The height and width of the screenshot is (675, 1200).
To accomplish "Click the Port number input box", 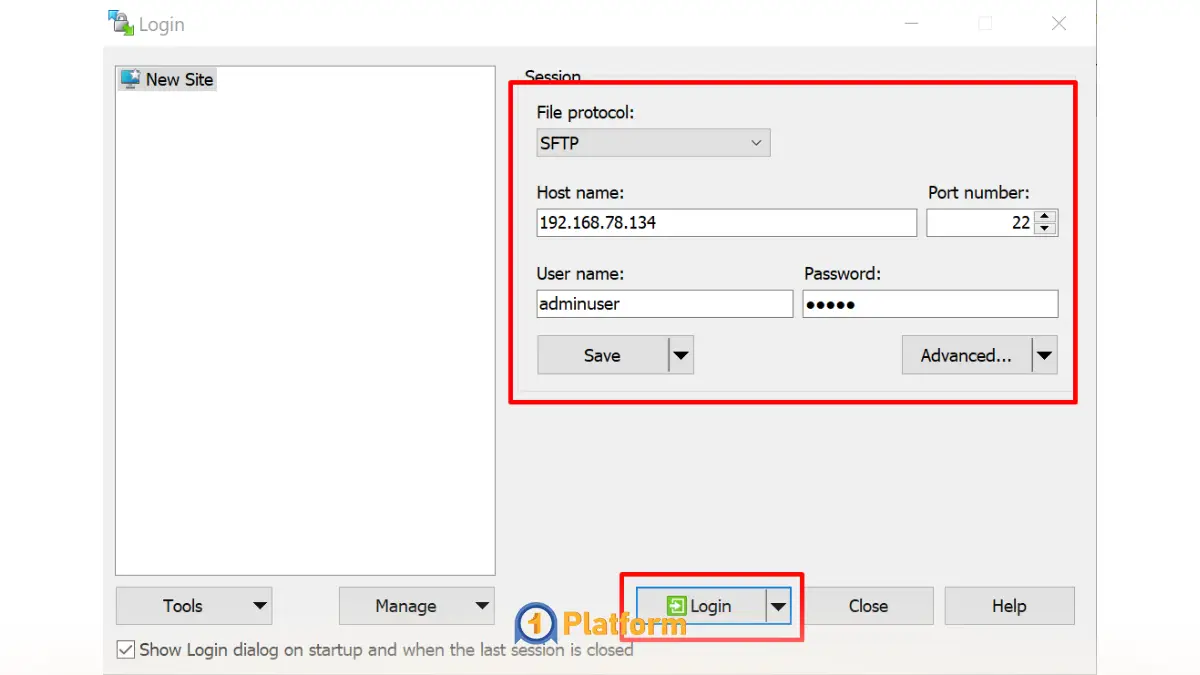I will pyautogui.click(x=979, y=223).
